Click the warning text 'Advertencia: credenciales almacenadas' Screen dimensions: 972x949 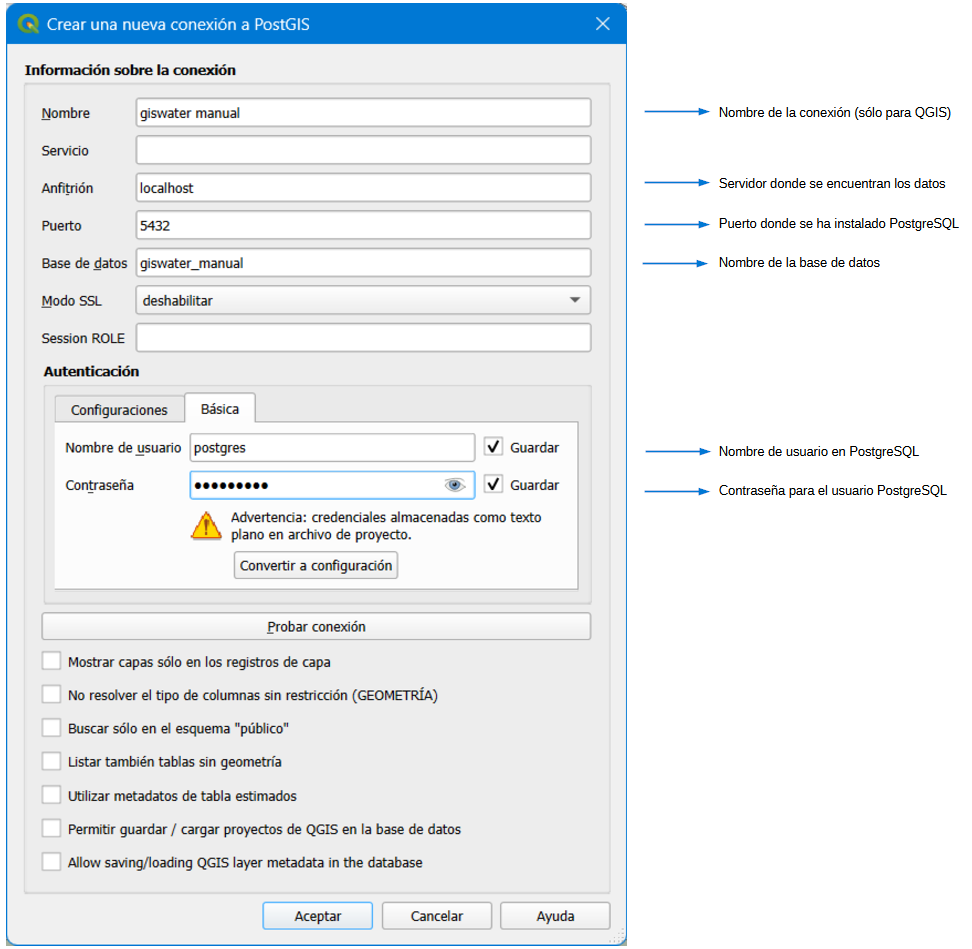(386, 526)
